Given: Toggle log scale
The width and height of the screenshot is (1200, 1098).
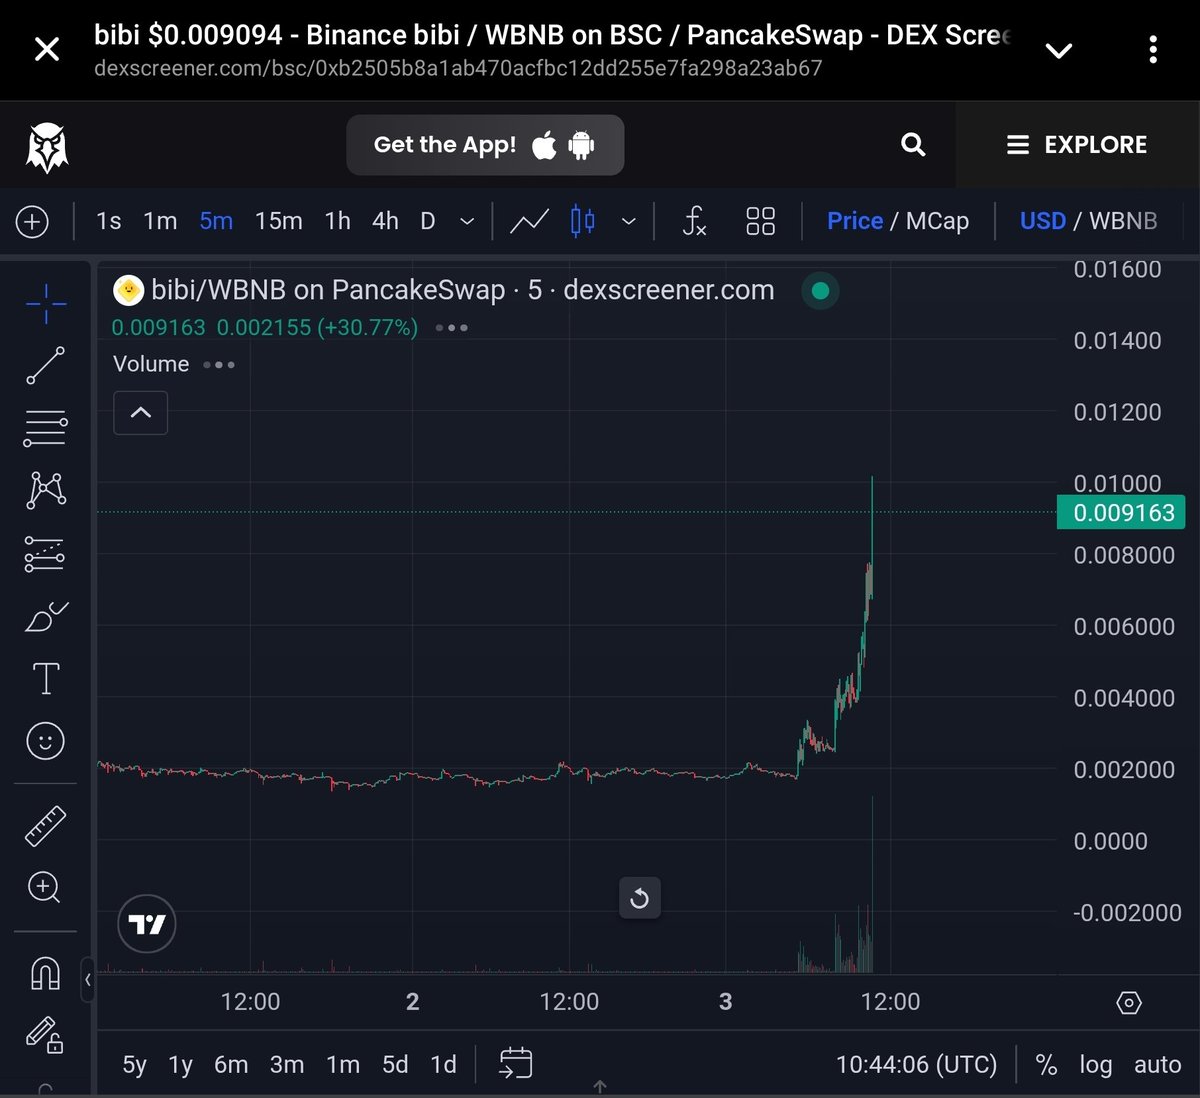Looking at the screenshot, I should pyautogui.click(x=1095, y=1065).
